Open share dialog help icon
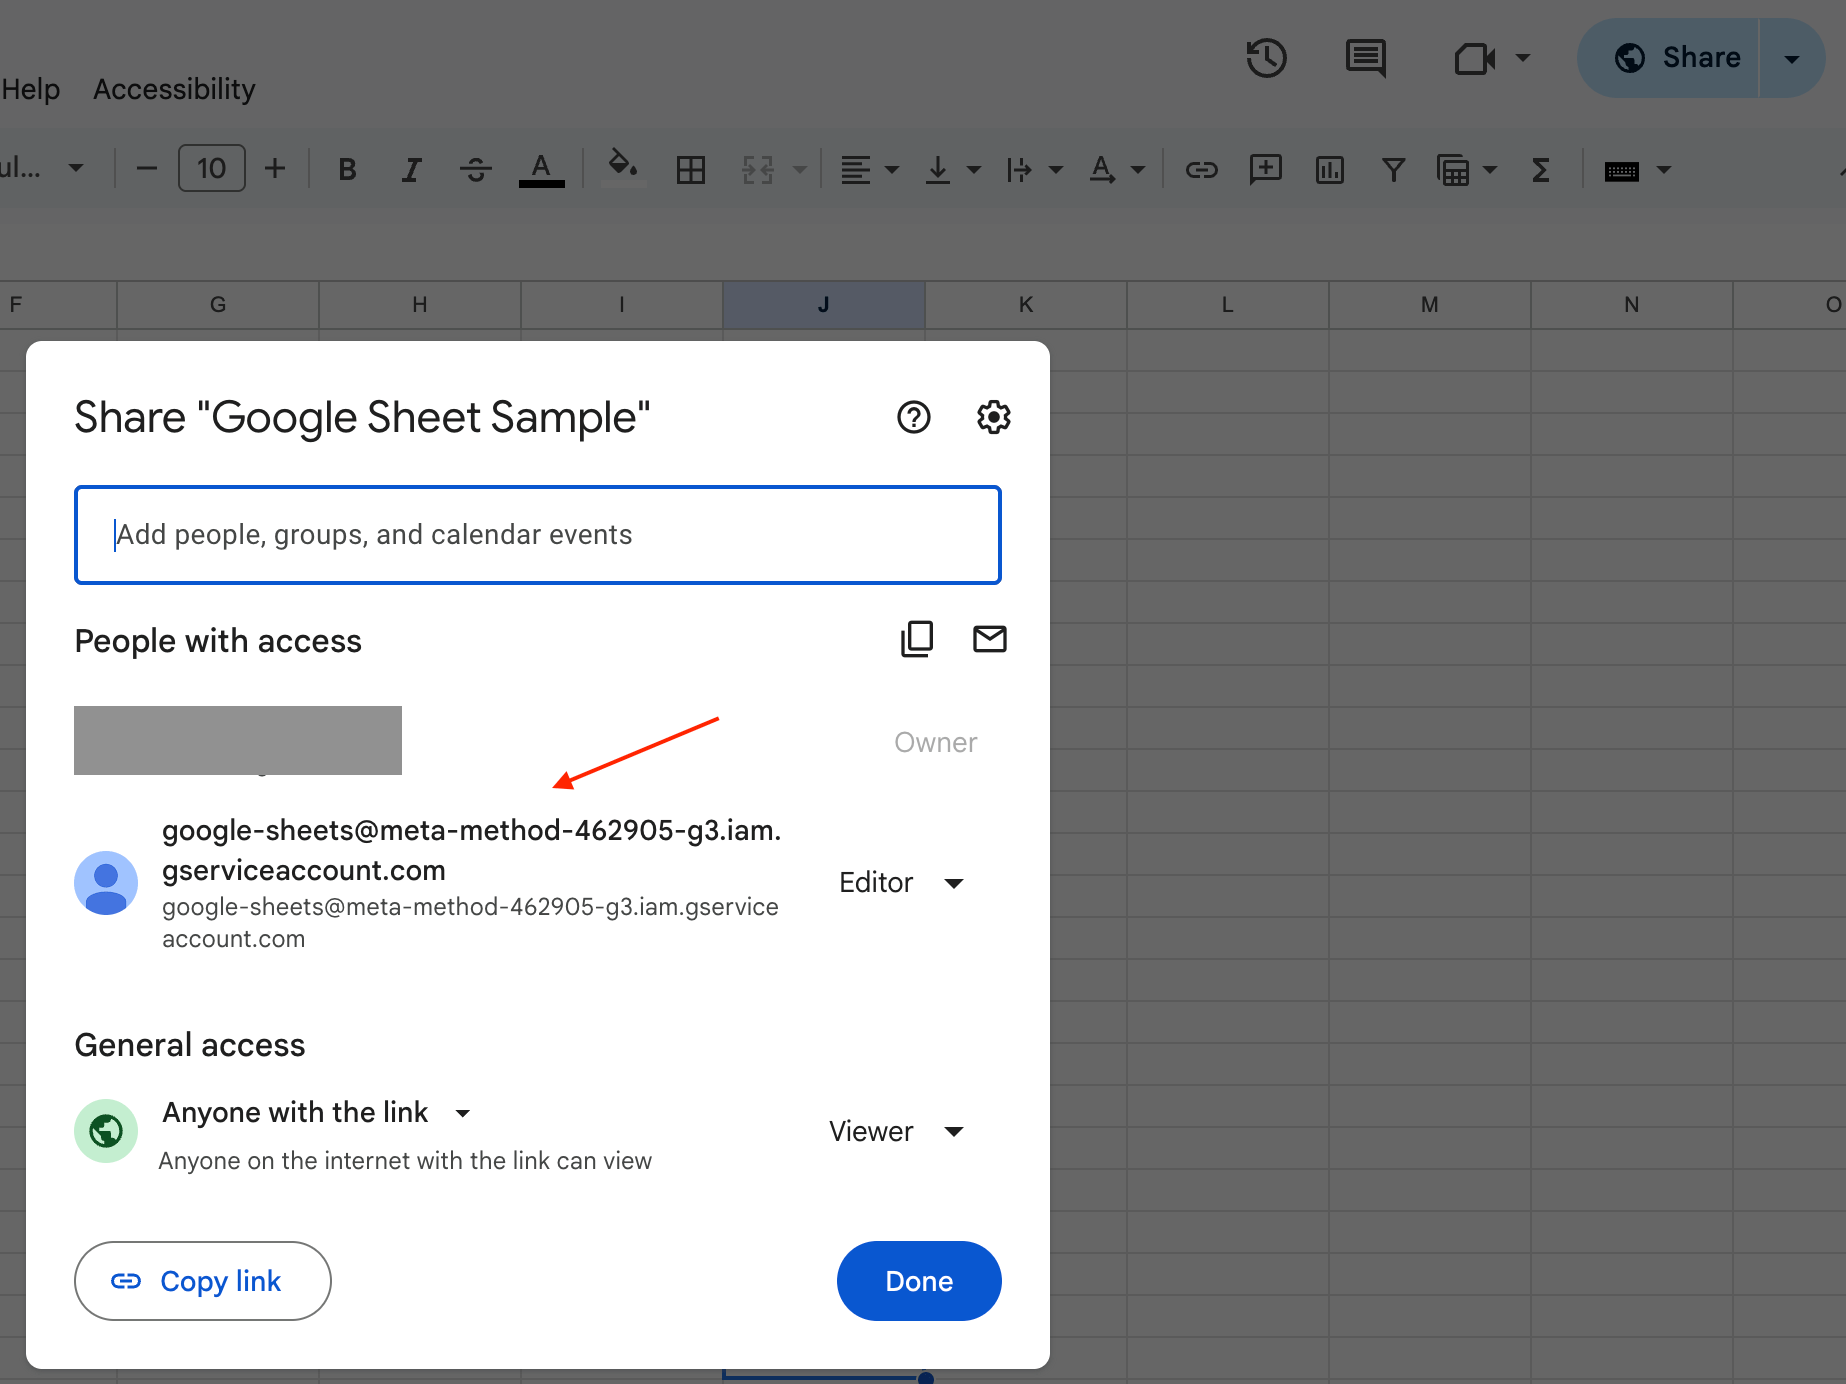This screenshot has width=1846, height=1384. (x=913, y=417)
